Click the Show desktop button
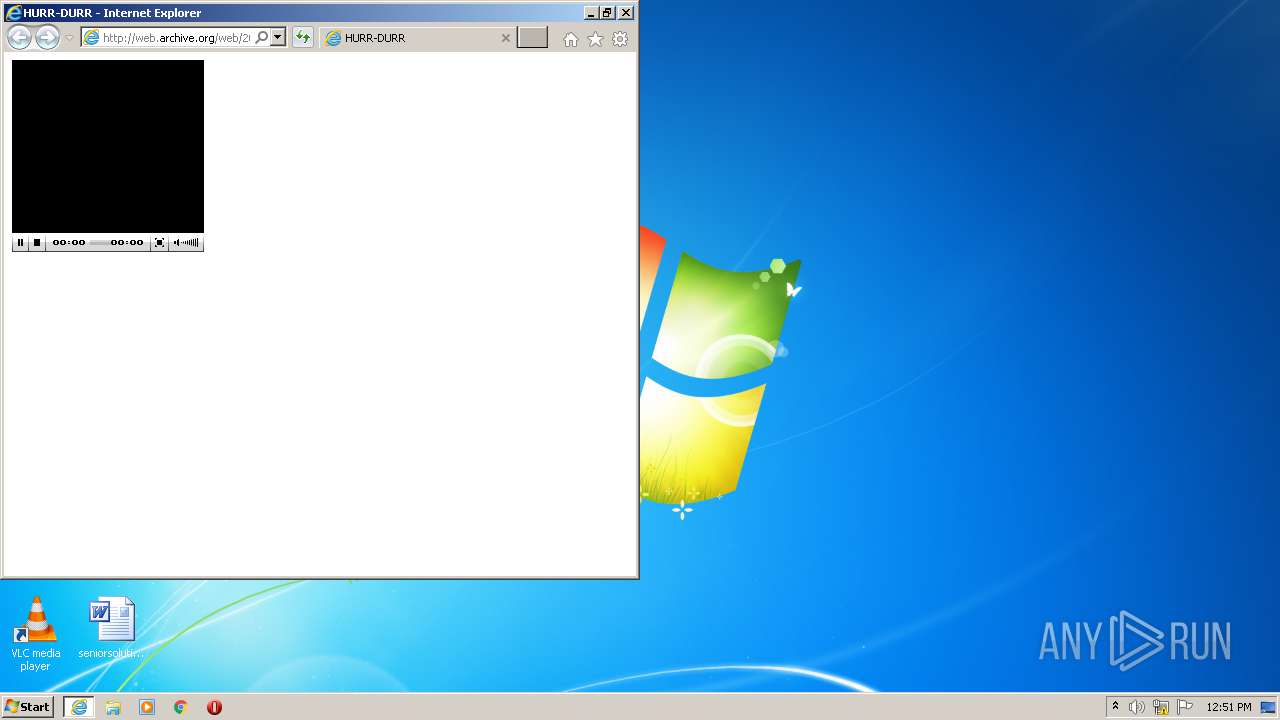1280x720 pixels. [1269, 707]
